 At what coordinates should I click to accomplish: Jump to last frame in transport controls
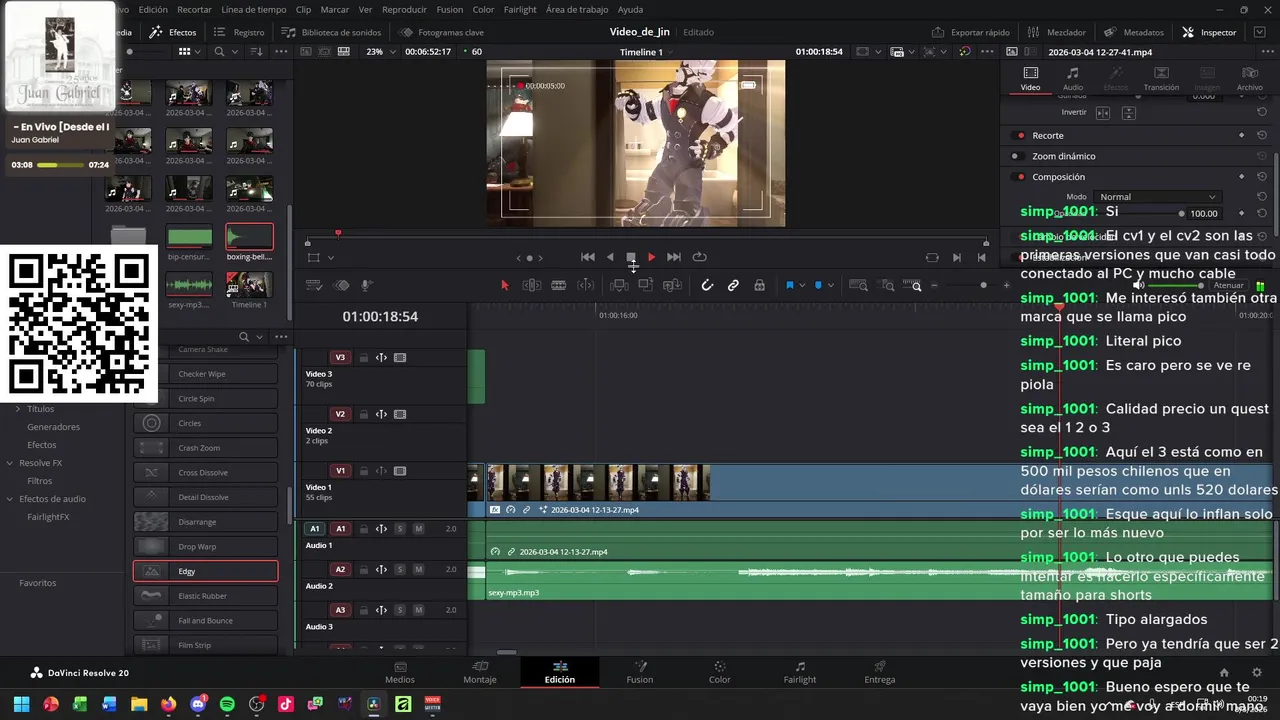coord(673,257)
